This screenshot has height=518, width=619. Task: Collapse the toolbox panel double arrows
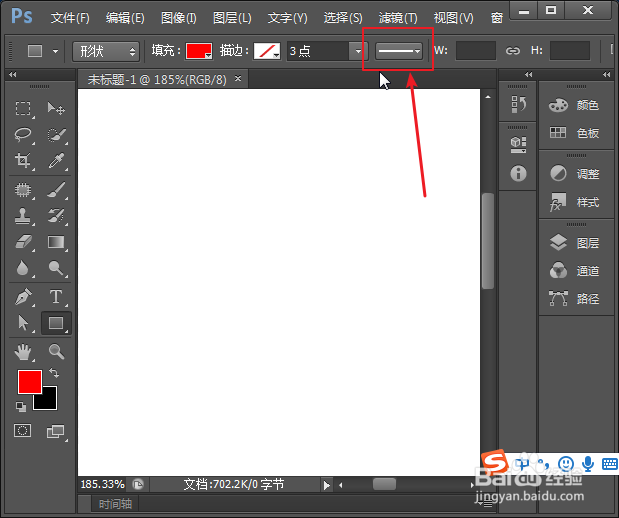click(13, 74)
